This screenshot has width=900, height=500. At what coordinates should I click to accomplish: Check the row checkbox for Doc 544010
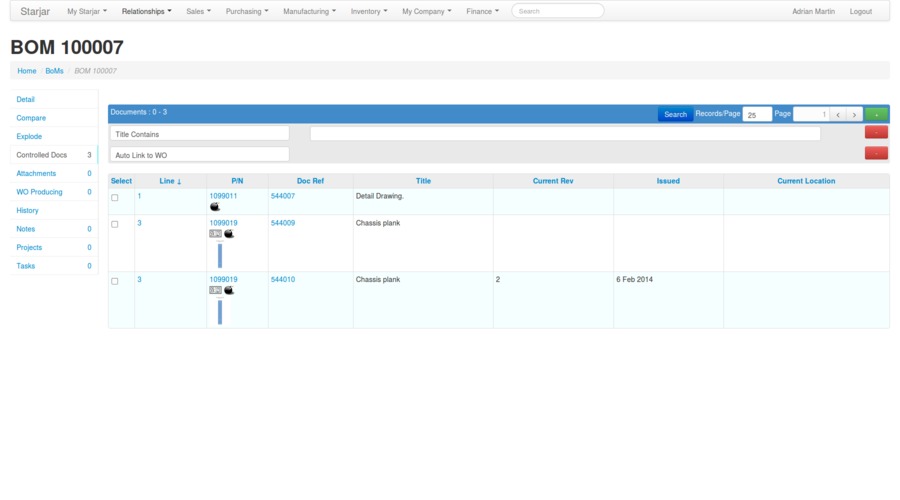pyautogui.click(x=115, y=282)
